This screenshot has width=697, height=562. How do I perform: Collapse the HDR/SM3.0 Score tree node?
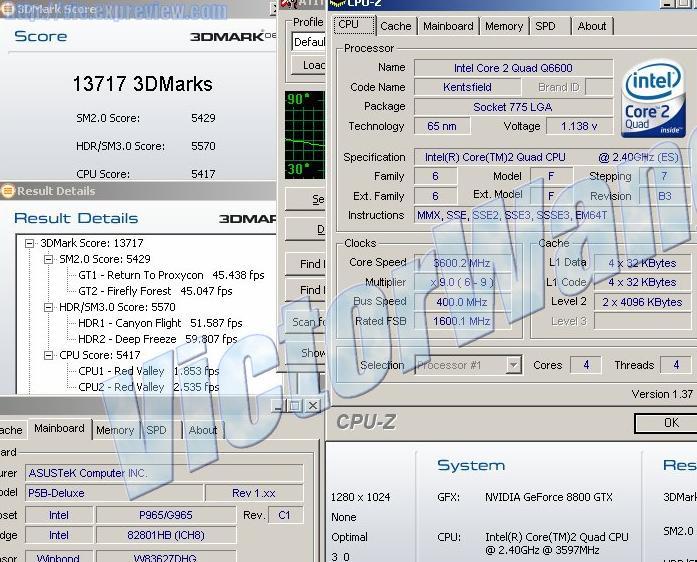[x=48, y=307]
